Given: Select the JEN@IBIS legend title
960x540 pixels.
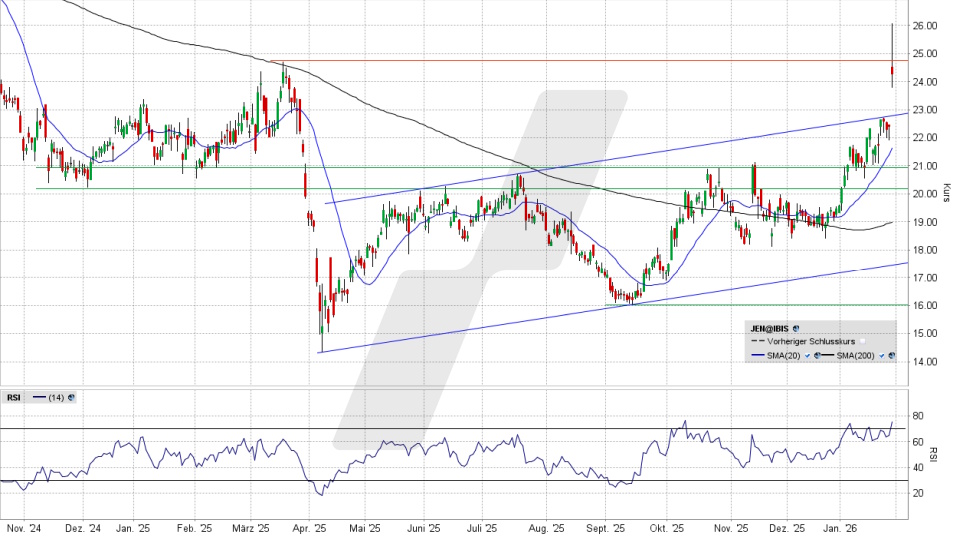Looking at the screenshot, I should click(768, 326).
